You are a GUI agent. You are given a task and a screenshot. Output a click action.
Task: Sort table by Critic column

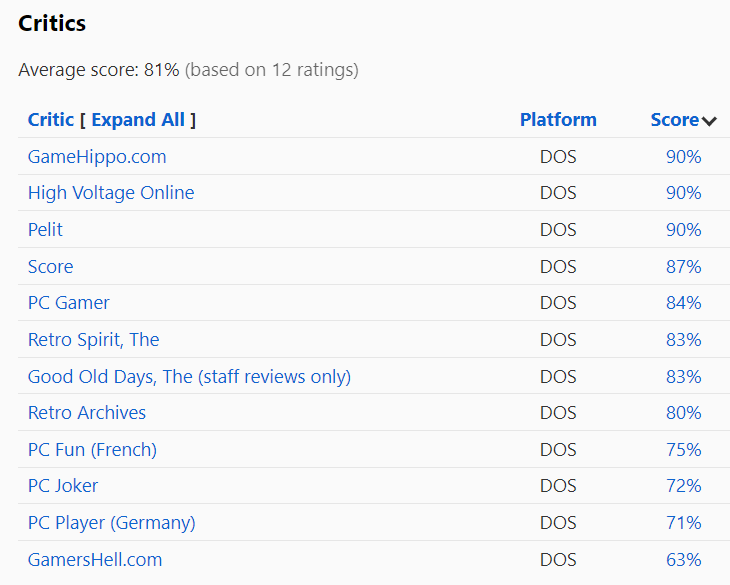50,120
